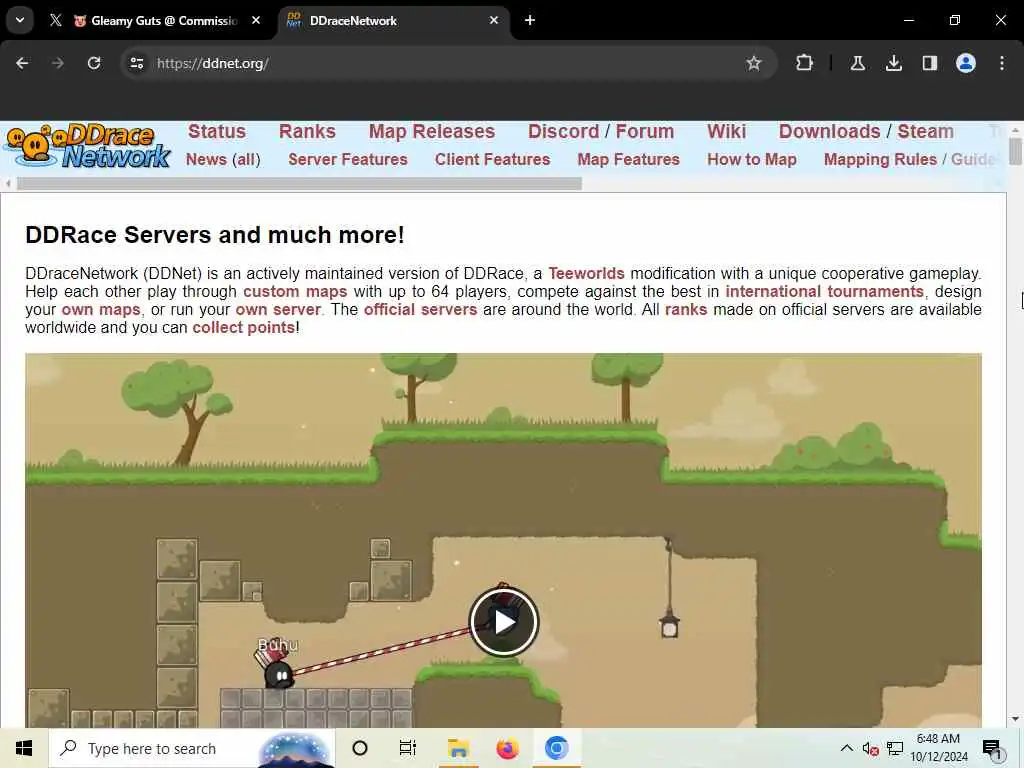Open the (all) news link
The image size is (1024, 768).
246,159
